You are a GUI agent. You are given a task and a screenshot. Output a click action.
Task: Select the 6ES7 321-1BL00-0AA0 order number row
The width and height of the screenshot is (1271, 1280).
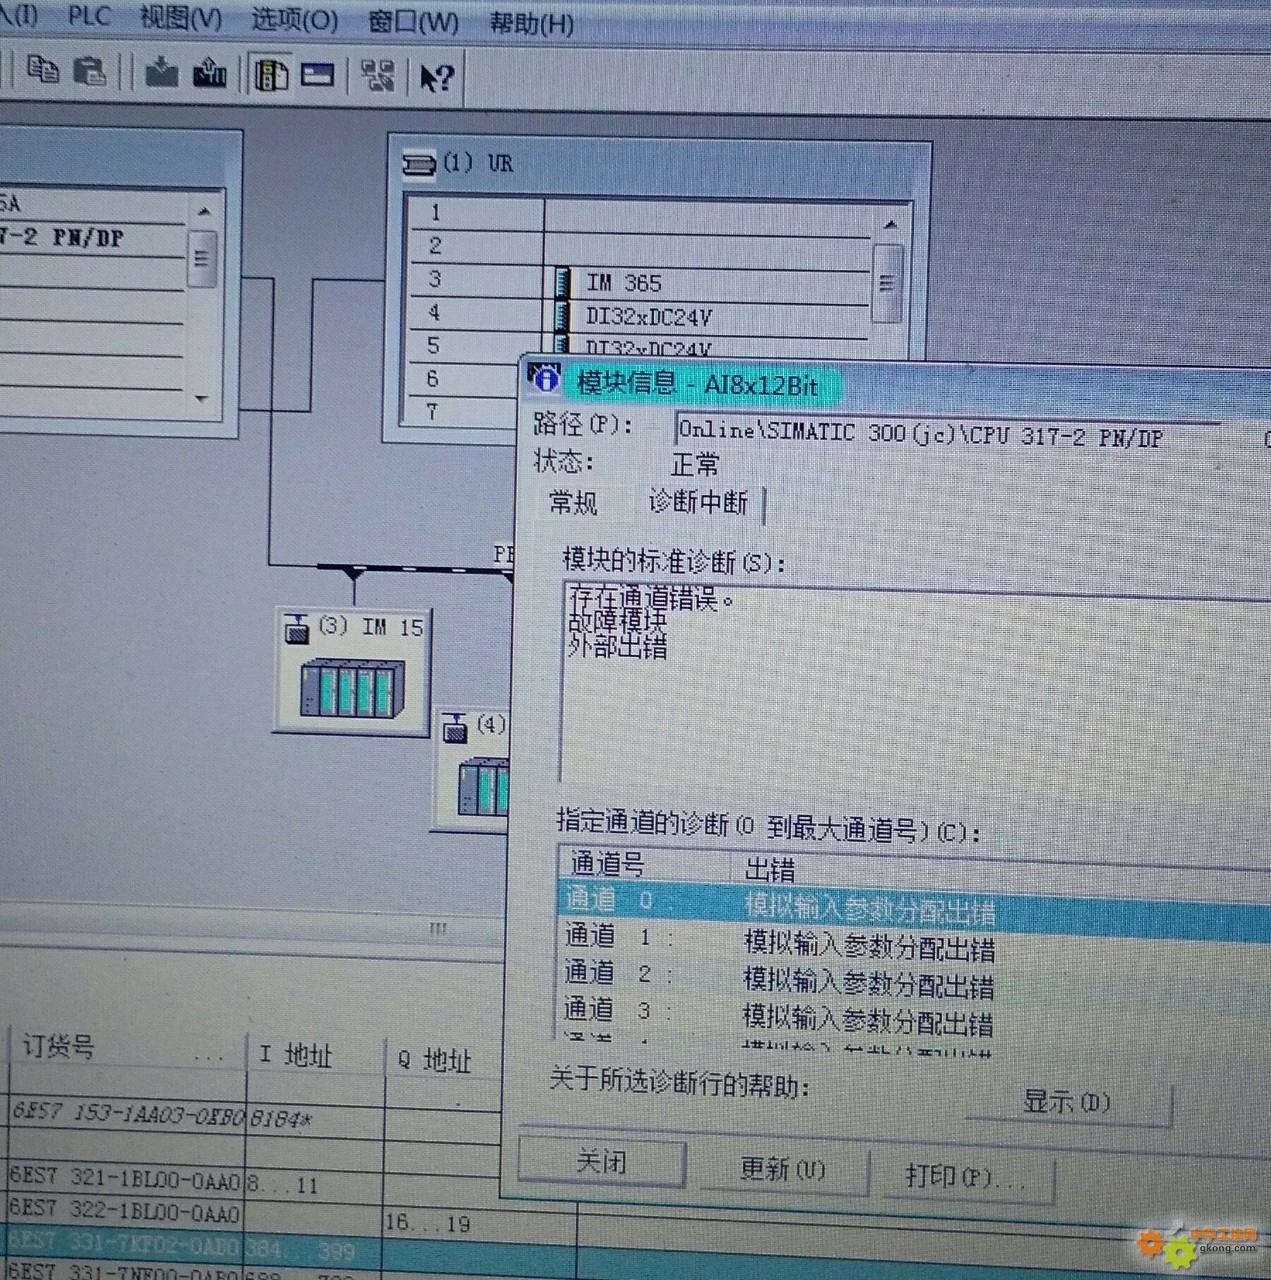pyautogui.click(x=126, y=1179)
